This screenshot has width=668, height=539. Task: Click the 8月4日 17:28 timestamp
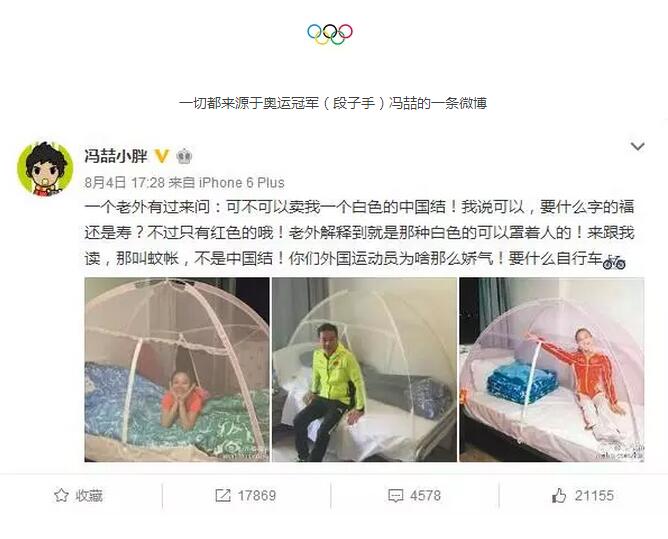click(124, 183)
